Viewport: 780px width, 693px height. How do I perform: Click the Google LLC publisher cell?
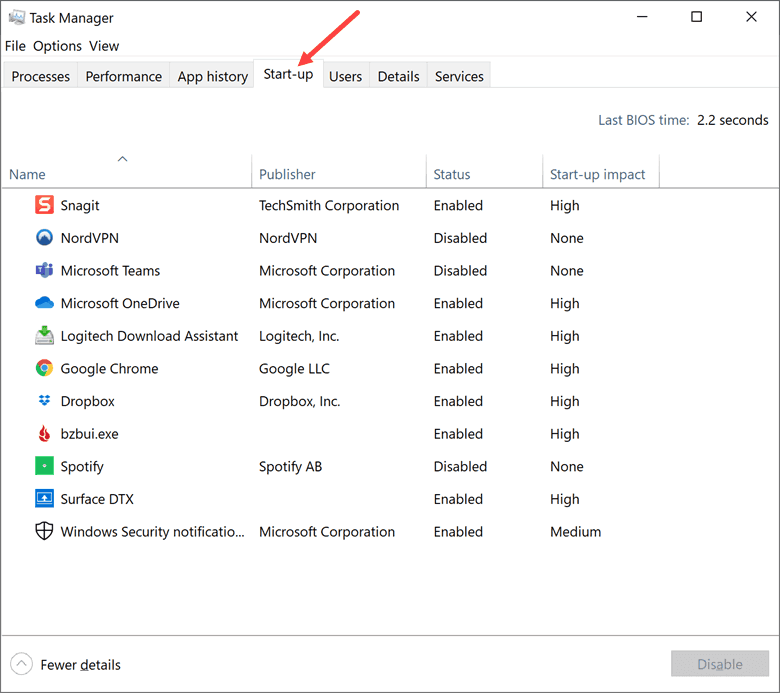point(294,369)
